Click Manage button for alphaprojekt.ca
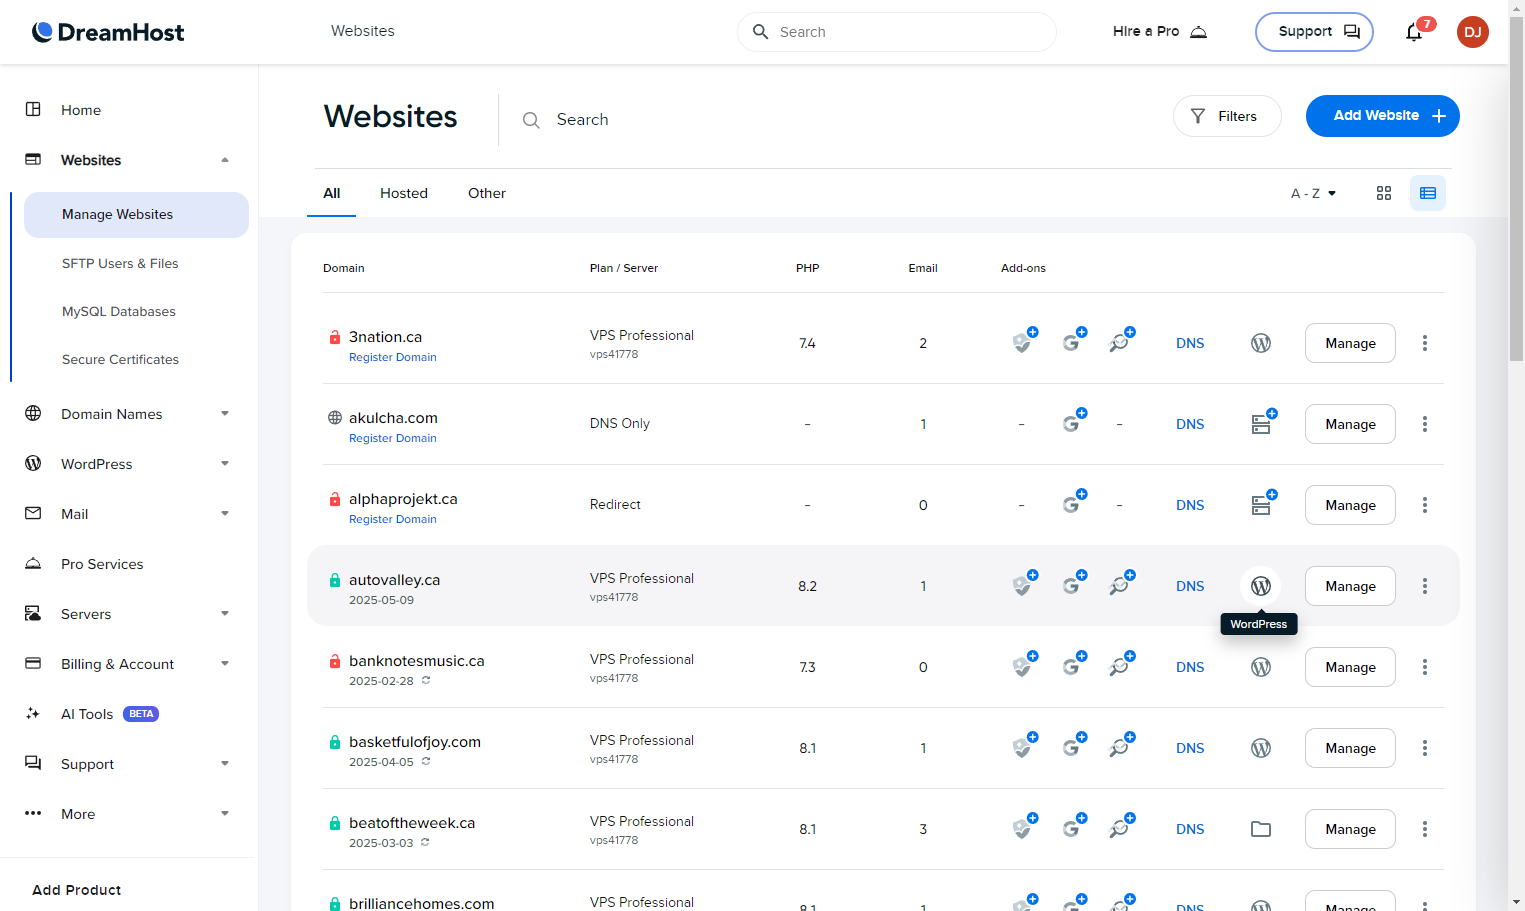 click(x=1350, y=505)
